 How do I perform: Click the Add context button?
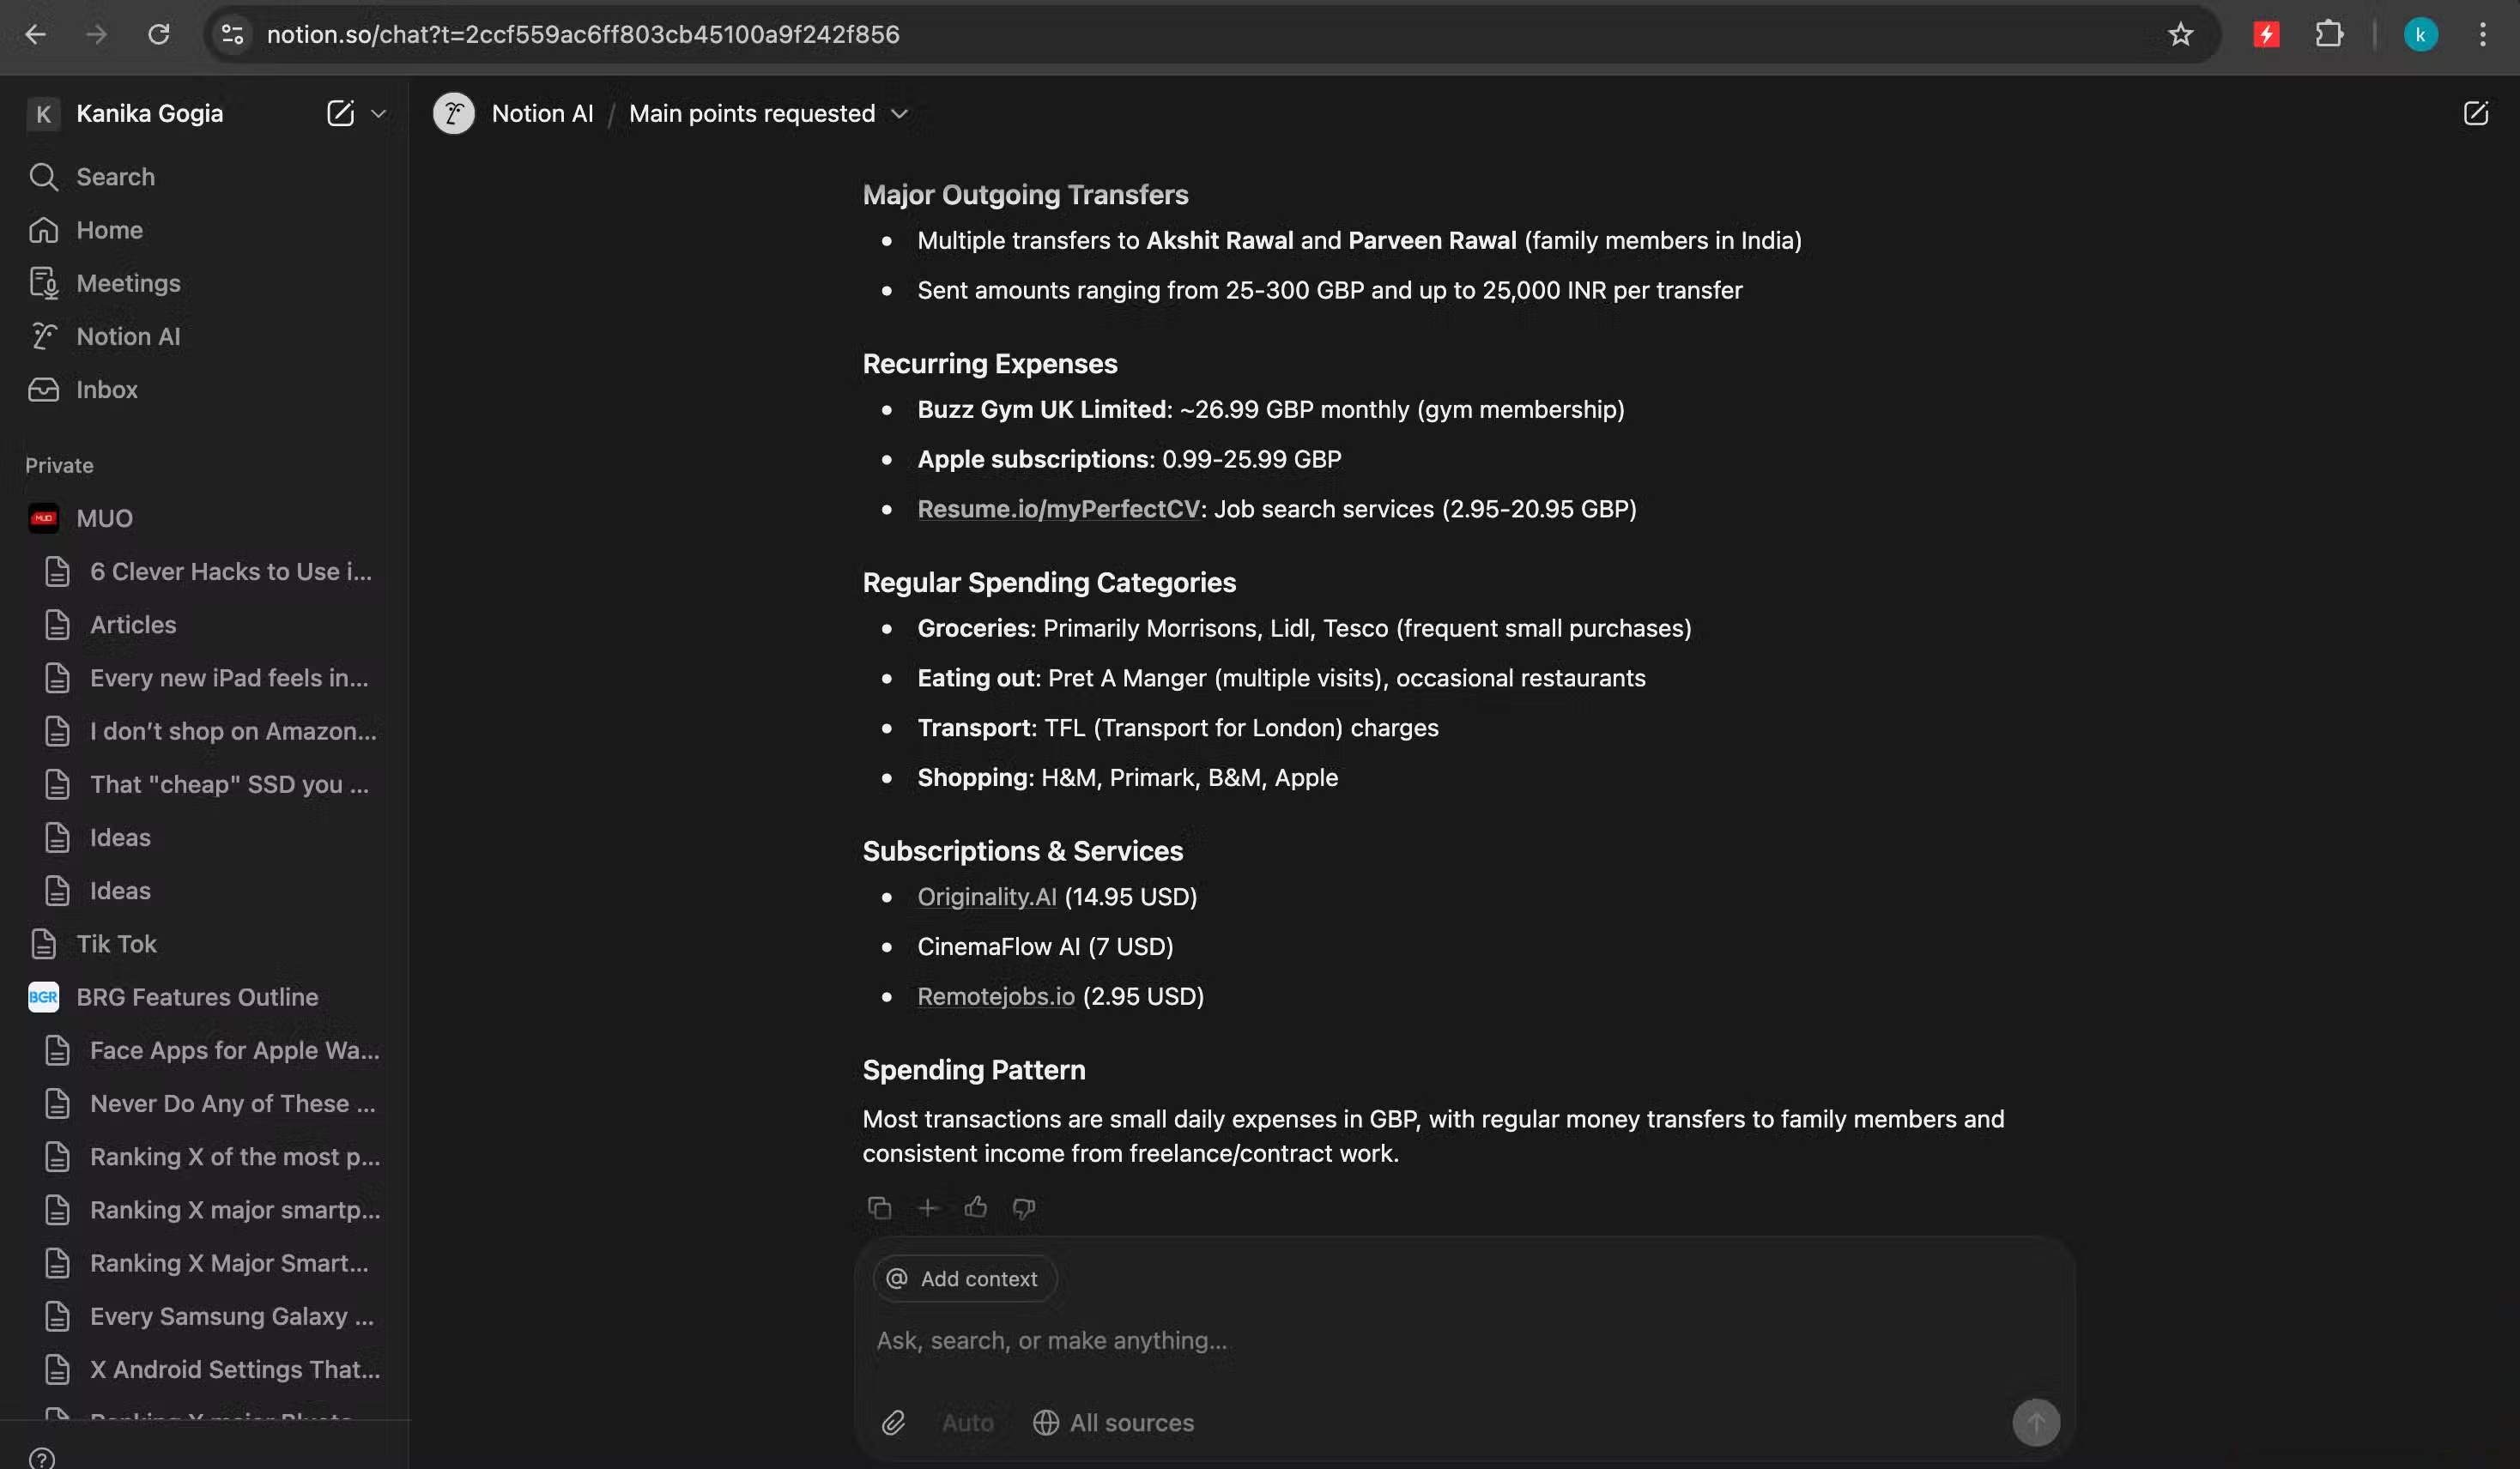pyautogui.click(x=965, y=1279)
